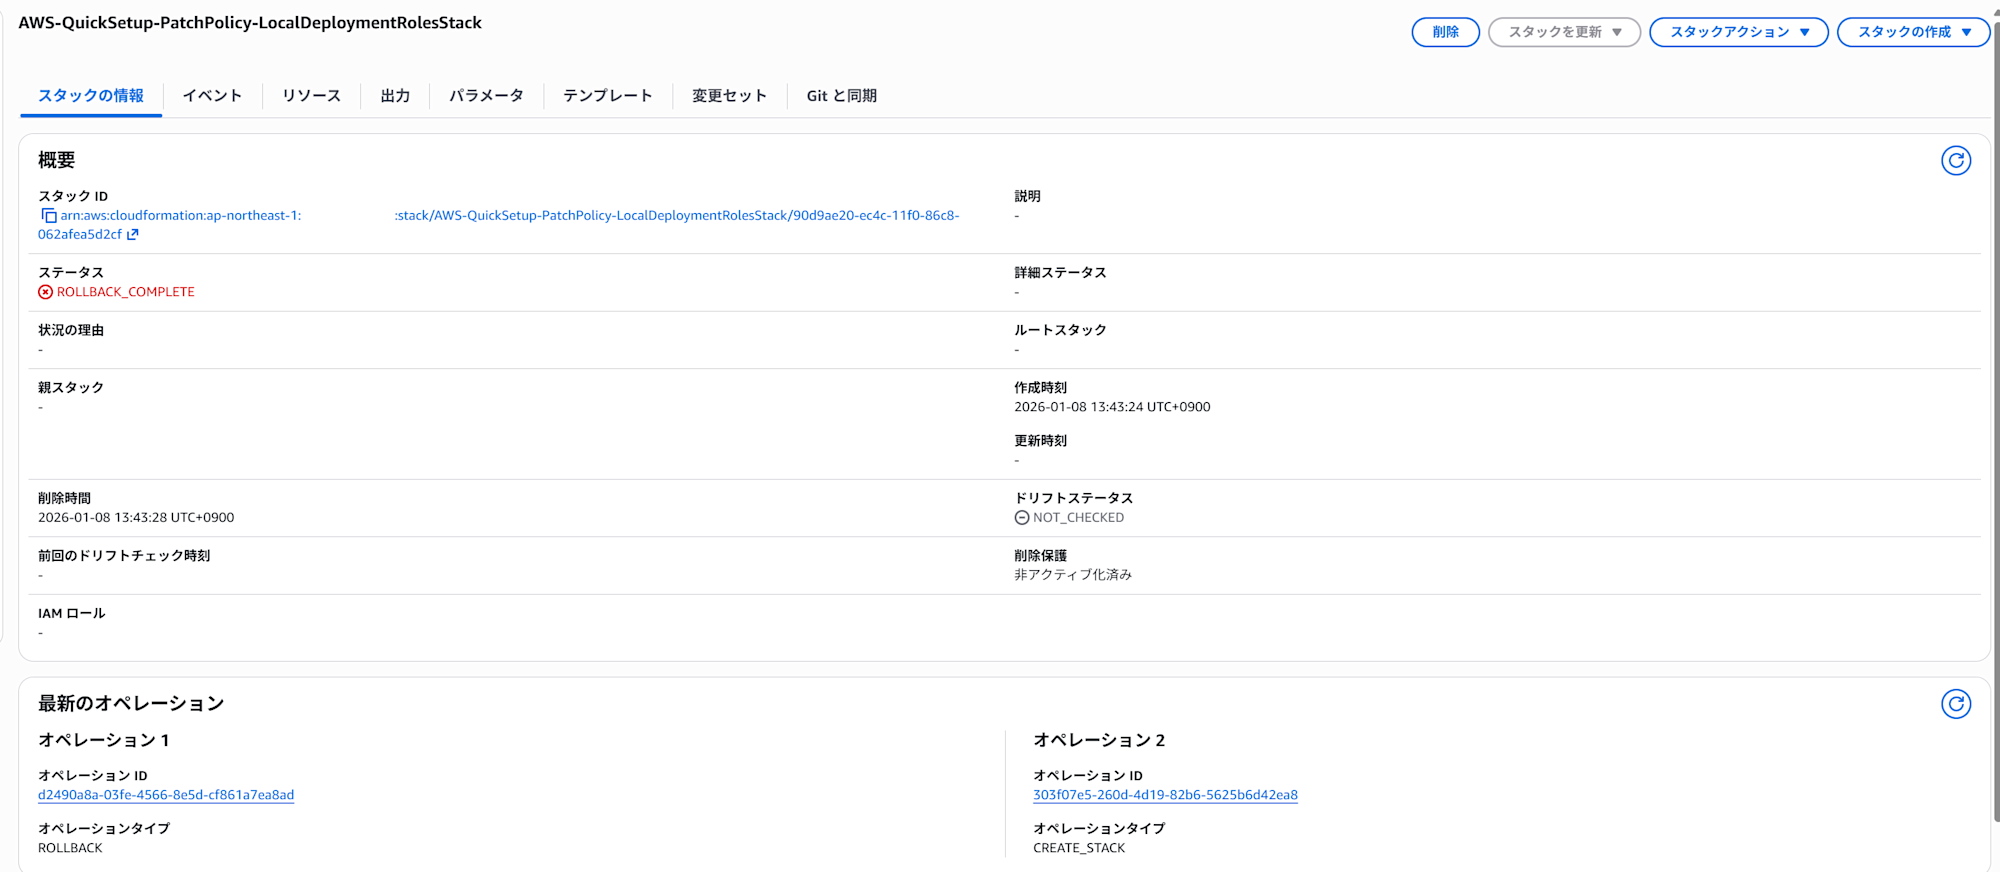
Task: Switch to the イベント tab
Action: [212, 96]
